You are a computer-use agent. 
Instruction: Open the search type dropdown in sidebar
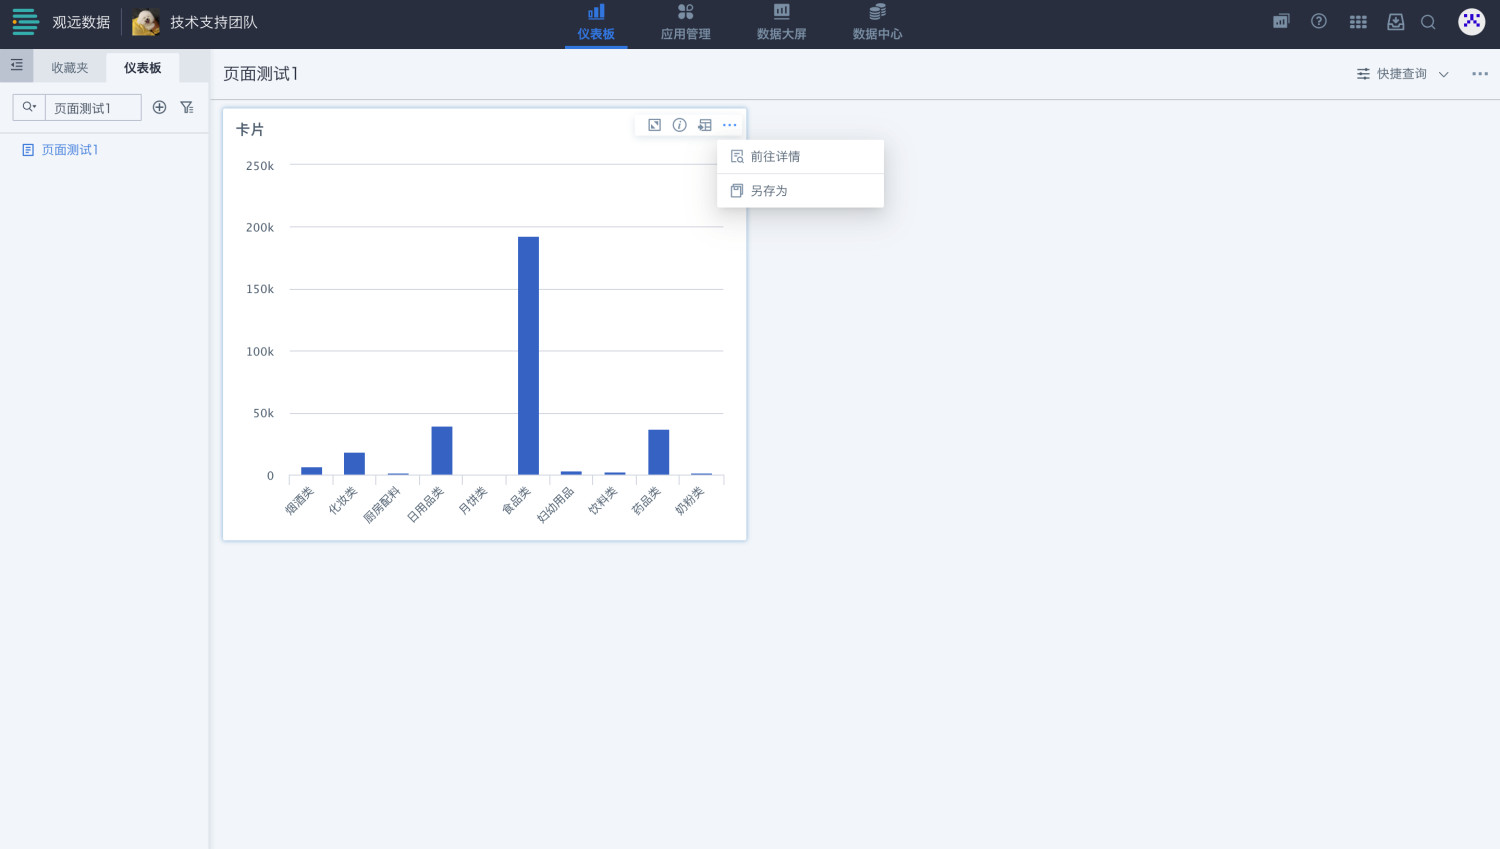point(29,107)
